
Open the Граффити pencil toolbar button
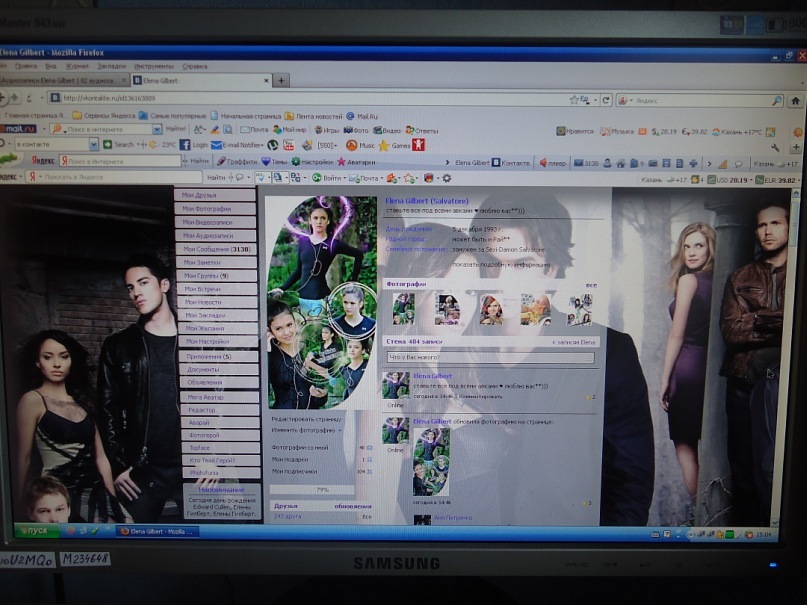click(x=221, y=162)
